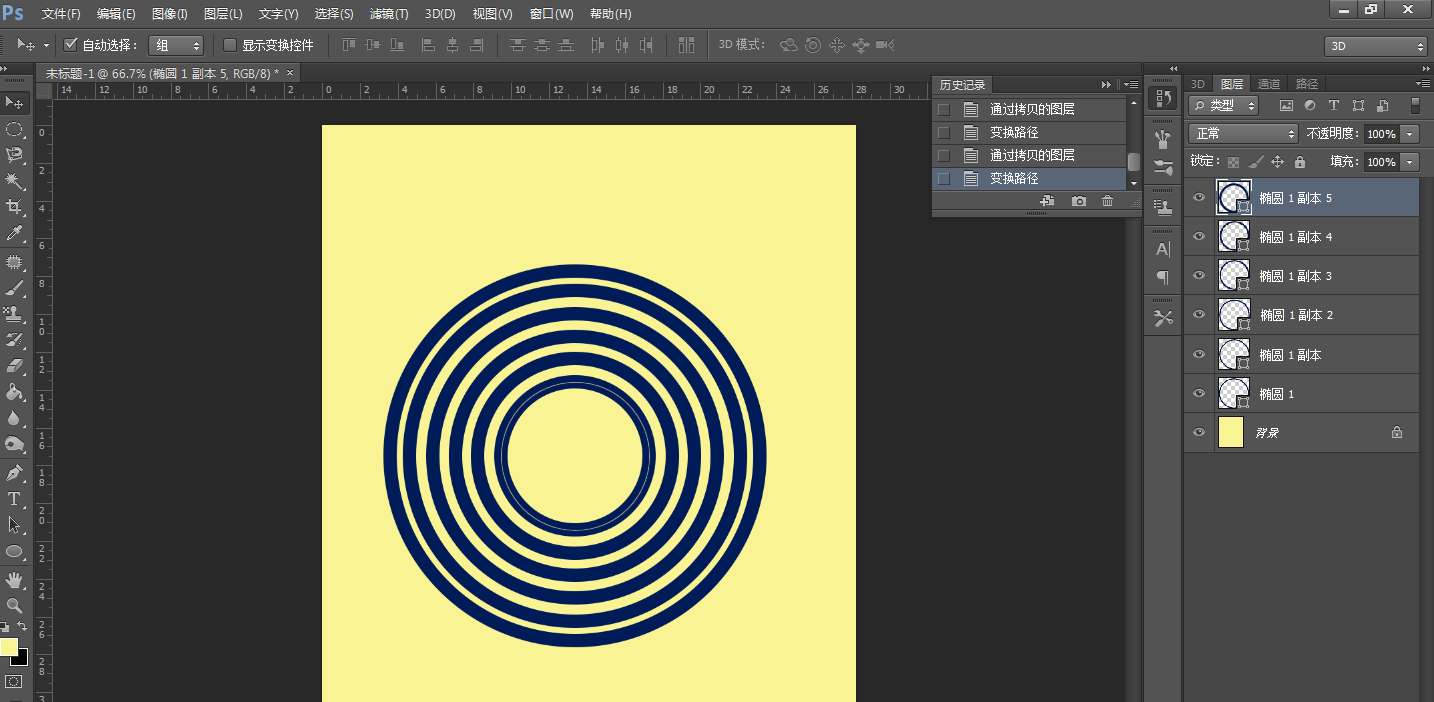The image size is (1434, 702).
Task: Select the Healing Brush tool
Action: (x=15, y=262)
